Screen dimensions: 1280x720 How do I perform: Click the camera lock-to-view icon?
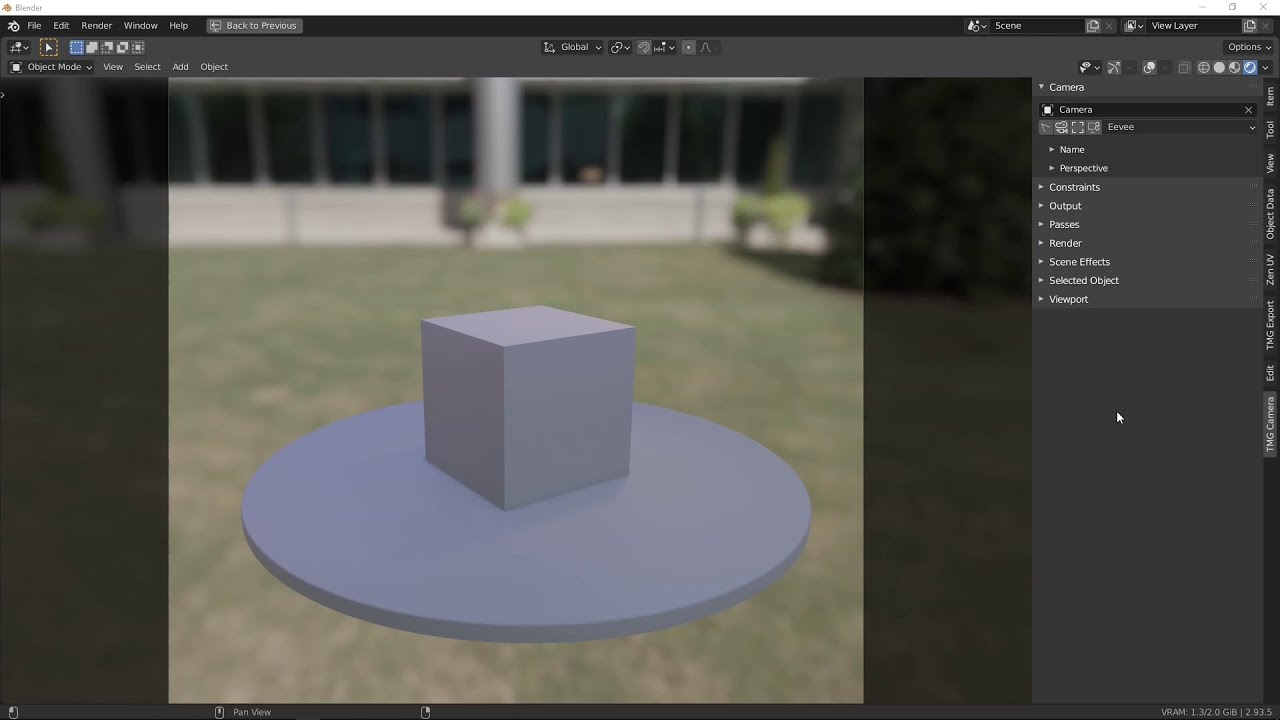[x=1062, y=127]
